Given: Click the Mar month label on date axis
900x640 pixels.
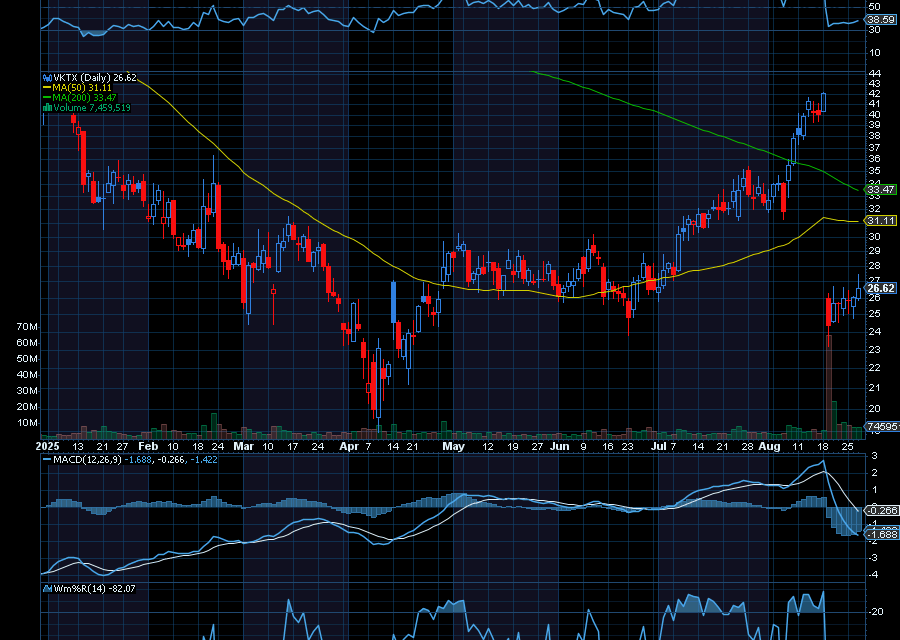Looking at the screenshot, I should (243, 447).
